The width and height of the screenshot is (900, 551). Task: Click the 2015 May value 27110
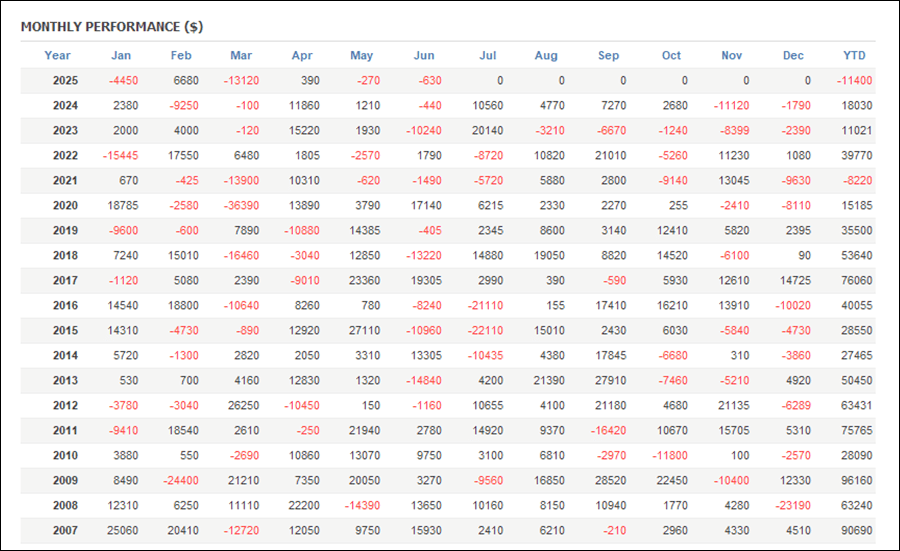(x=364, y=330)
